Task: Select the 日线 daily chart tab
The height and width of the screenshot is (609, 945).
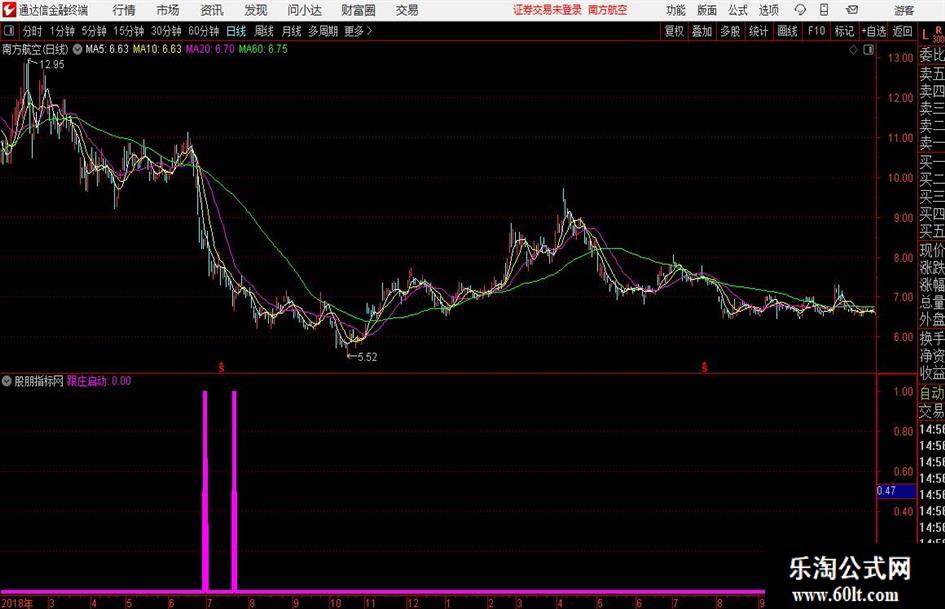Action: click(236, 31)
